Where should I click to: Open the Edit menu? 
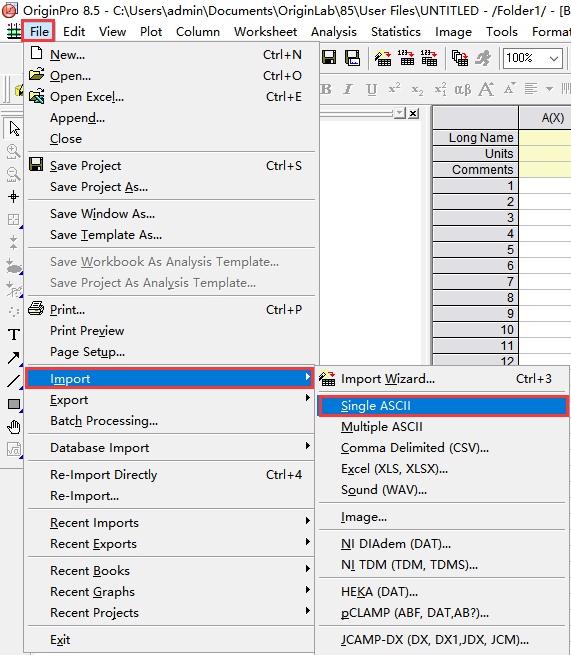[x=74, y=32]
